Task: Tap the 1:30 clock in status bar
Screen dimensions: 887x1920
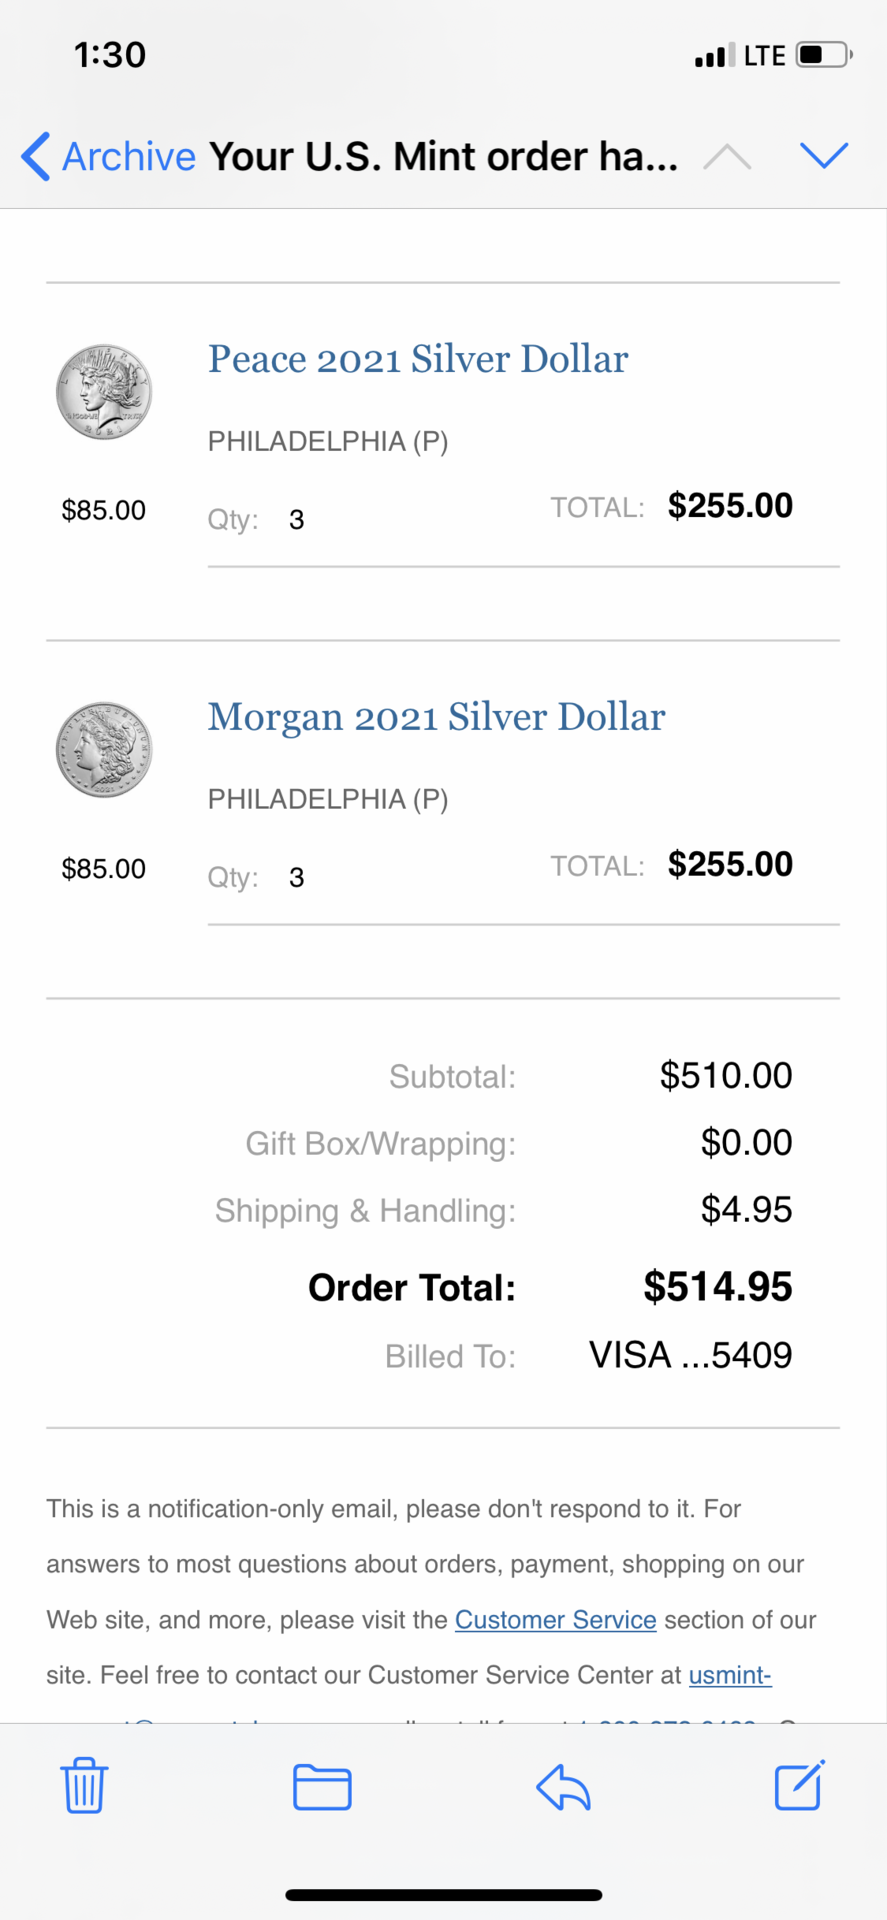Action: click(x=110, y=54)
